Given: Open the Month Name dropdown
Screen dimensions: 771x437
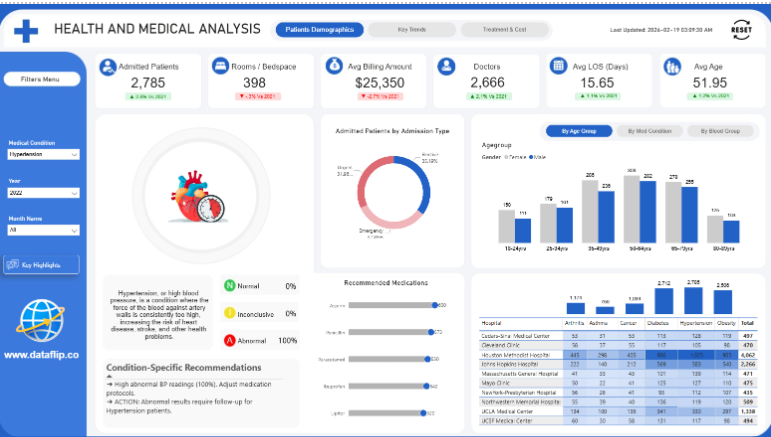Looking at the screenshot, I should (x=43, y=229).
